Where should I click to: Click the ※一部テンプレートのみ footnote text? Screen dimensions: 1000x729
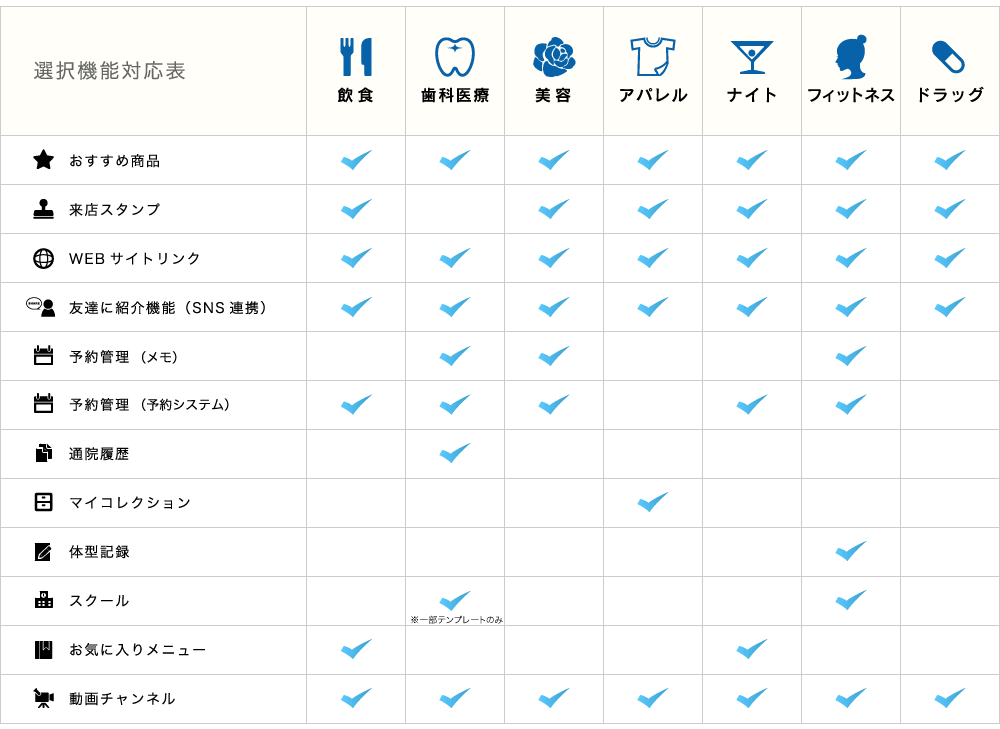coord(456,620)
